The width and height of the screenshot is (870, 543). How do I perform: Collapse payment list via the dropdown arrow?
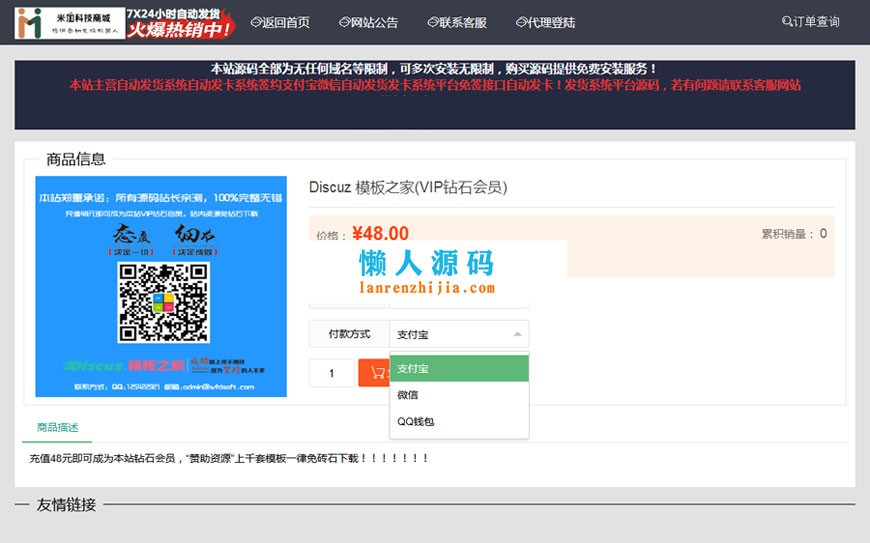517,334
